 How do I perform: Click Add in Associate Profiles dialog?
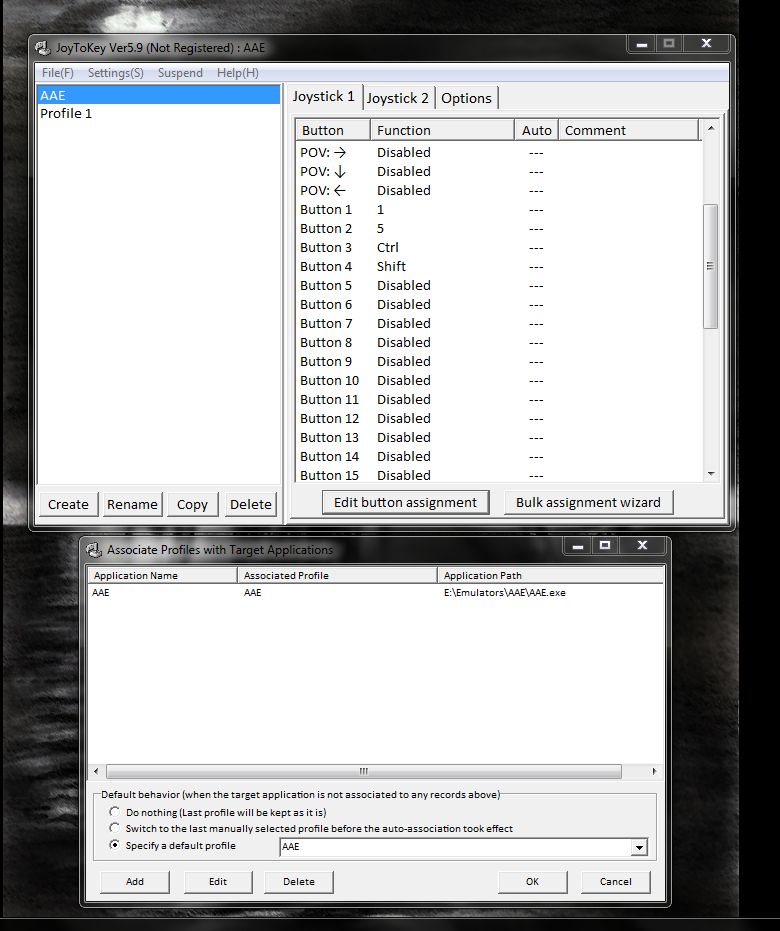135,882
